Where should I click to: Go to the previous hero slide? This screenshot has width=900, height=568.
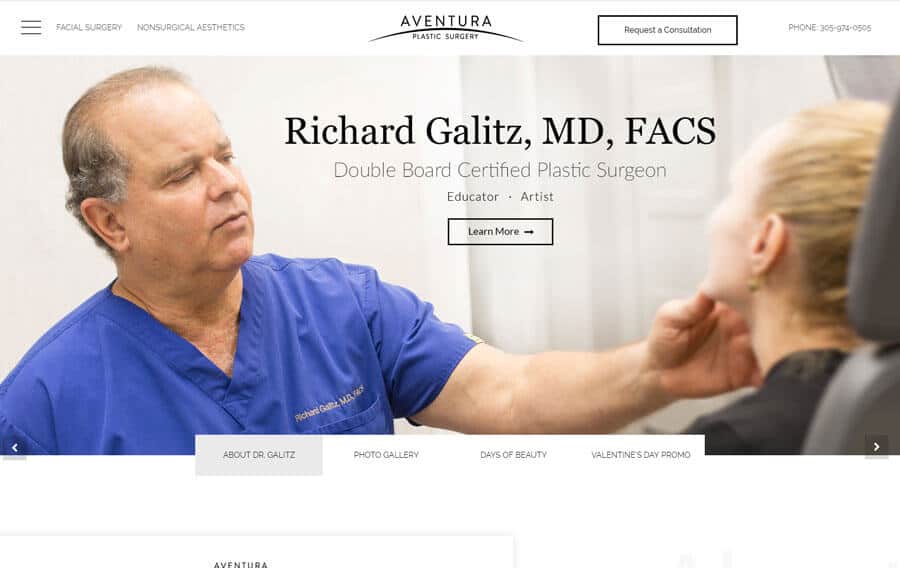pos(14,447)
